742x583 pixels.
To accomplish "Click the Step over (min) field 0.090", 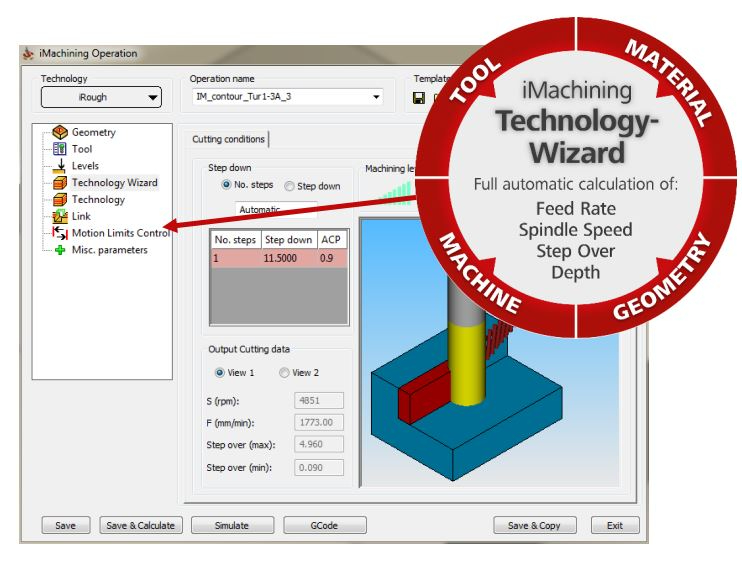I will (x=319, y=468).
